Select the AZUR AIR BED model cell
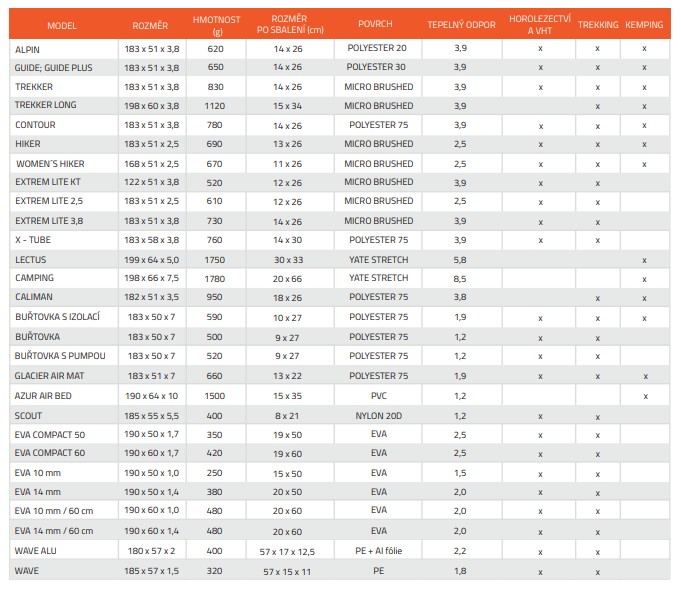 (x=43, y=396)
